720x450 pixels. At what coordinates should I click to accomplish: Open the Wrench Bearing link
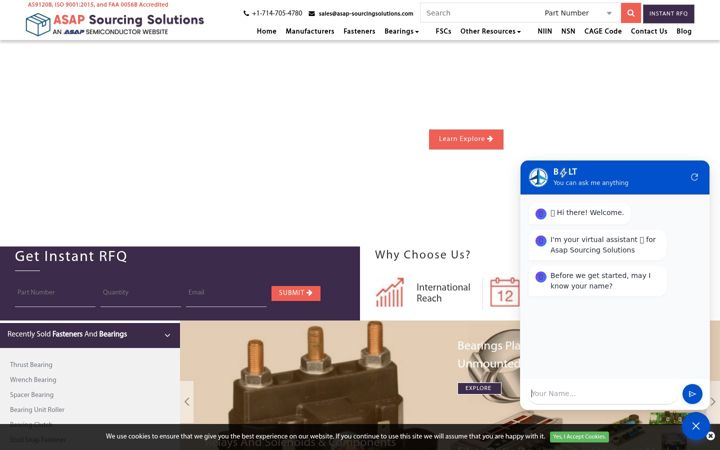tap(33, 380)
